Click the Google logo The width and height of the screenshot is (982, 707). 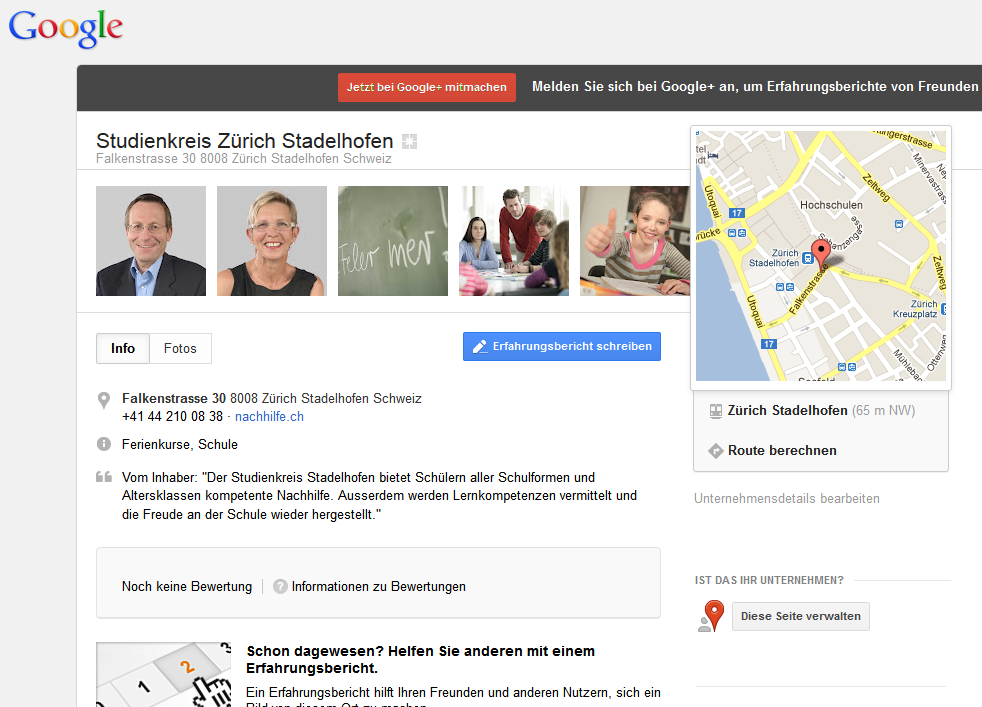[66, 28]
